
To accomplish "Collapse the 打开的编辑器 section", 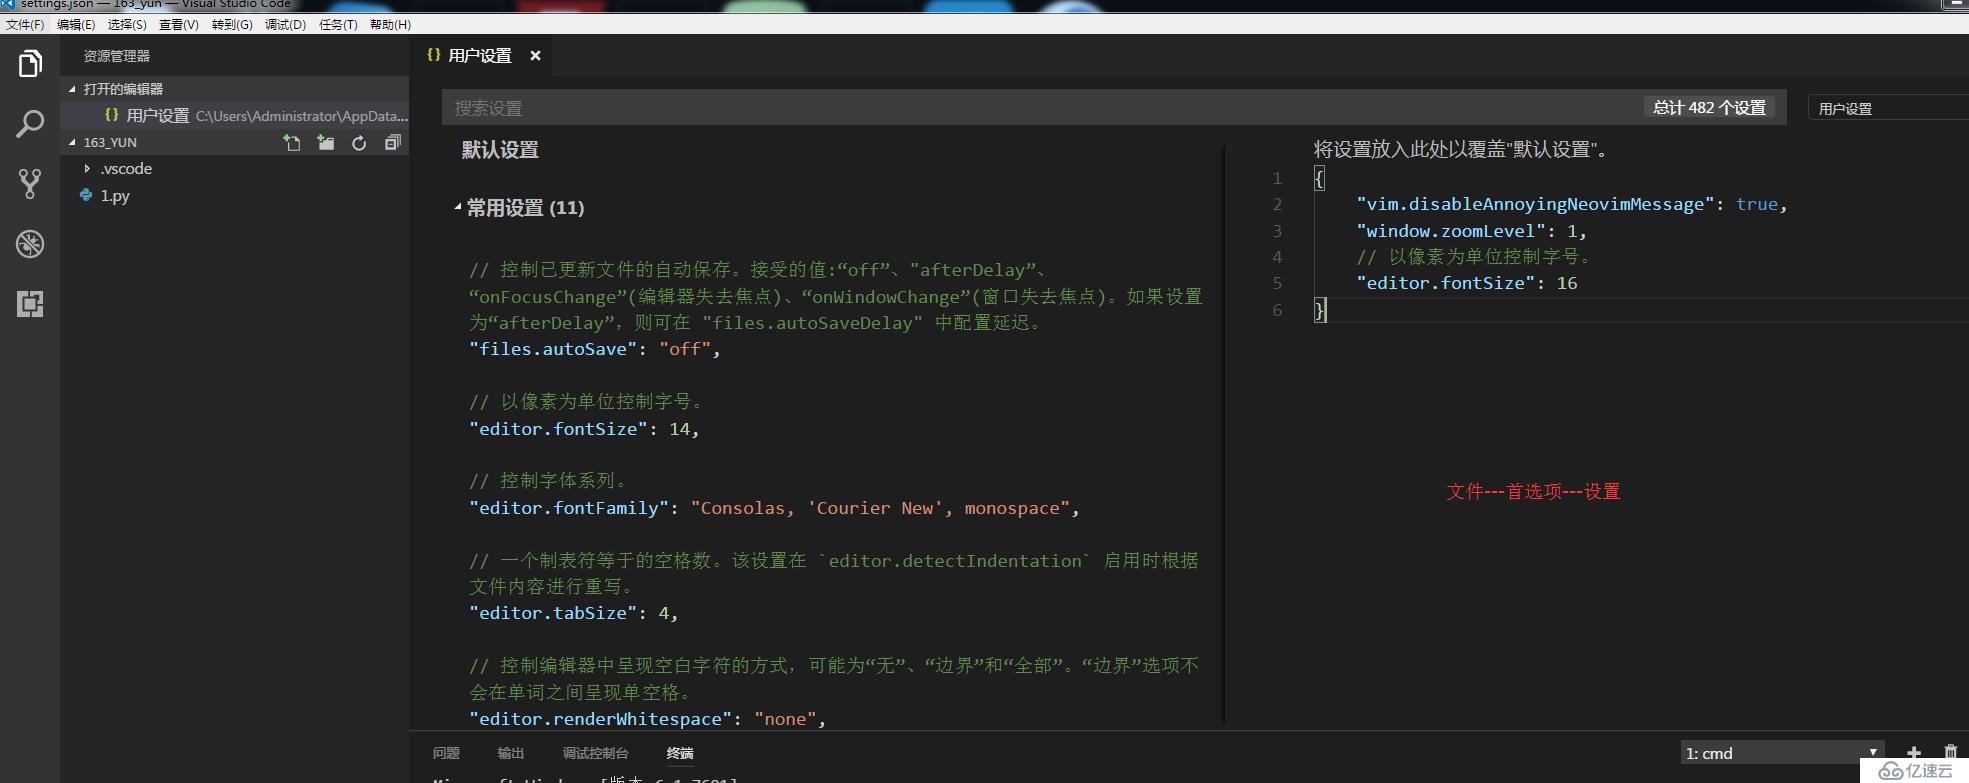I will click(x=72, y=89).
